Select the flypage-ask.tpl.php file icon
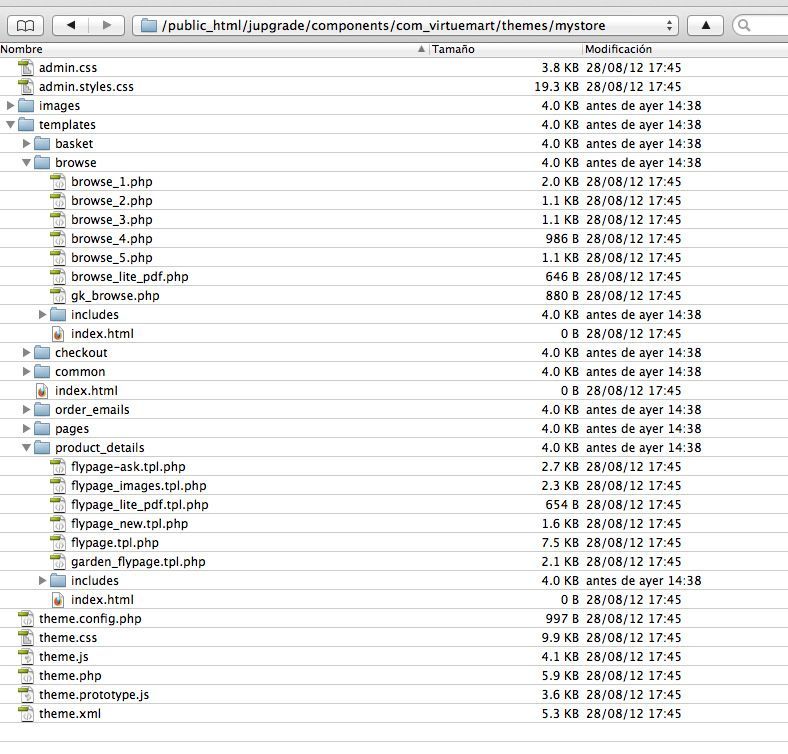The height and width of the screenshot is (754, 788). [58, 466]
